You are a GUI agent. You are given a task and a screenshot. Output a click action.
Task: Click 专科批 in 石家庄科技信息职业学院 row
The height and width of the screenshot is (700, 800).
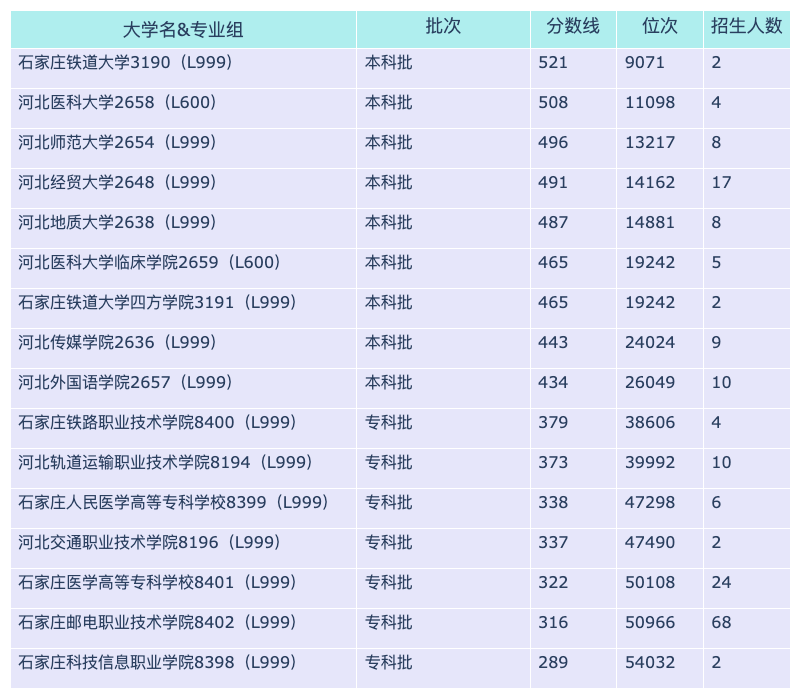point(388,662)
